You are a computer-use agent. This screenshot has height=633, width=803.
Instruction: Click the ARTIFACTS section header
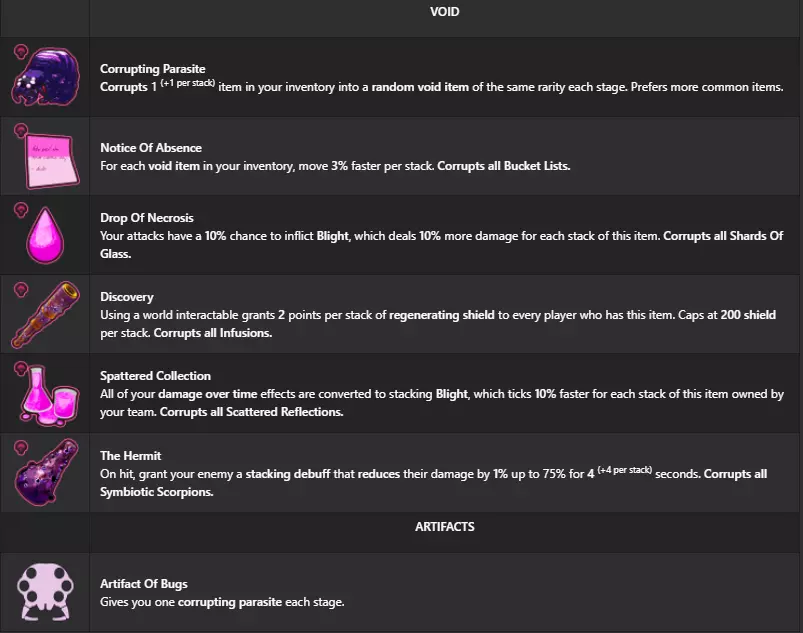(x=444, y=526)
